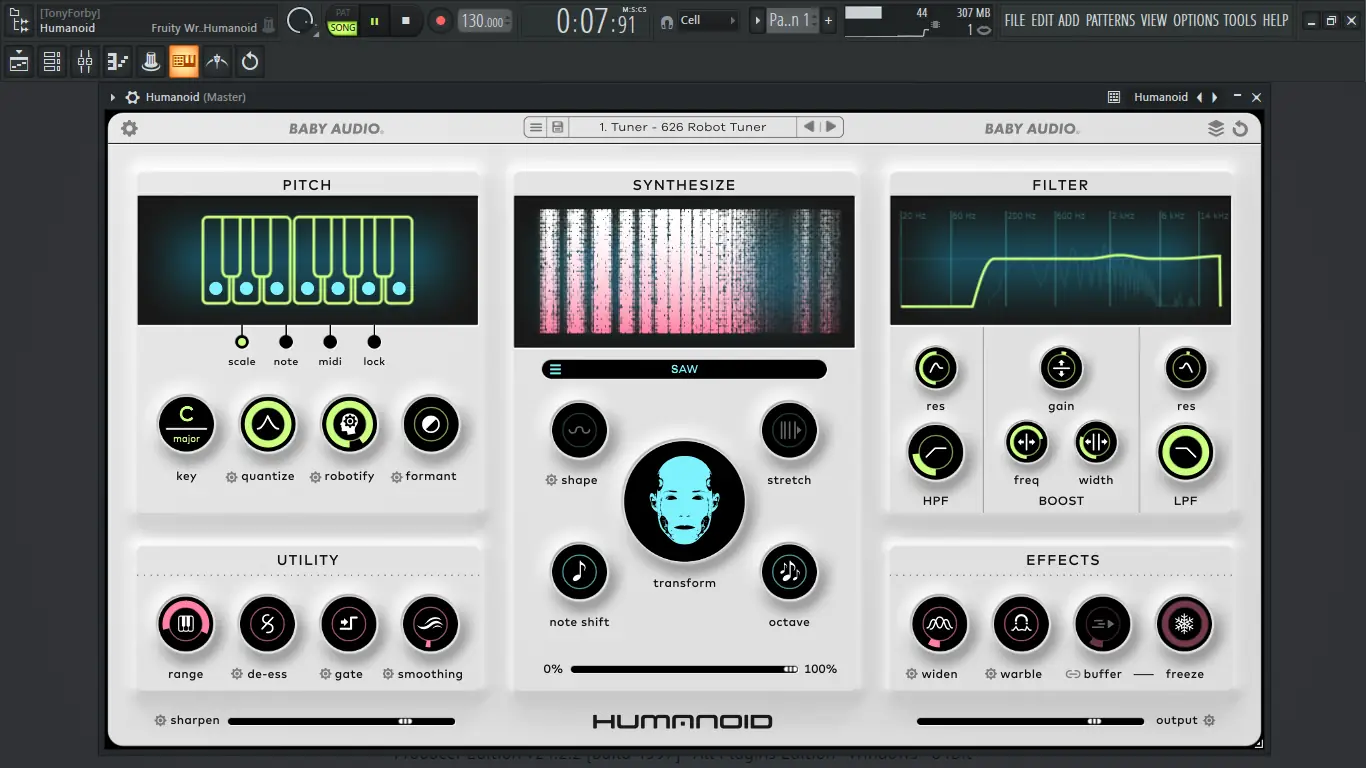Toggle PAT/SONG mode in FL Studio
The width and height of the screenshot is (1366, 768).
click(343, 21)
